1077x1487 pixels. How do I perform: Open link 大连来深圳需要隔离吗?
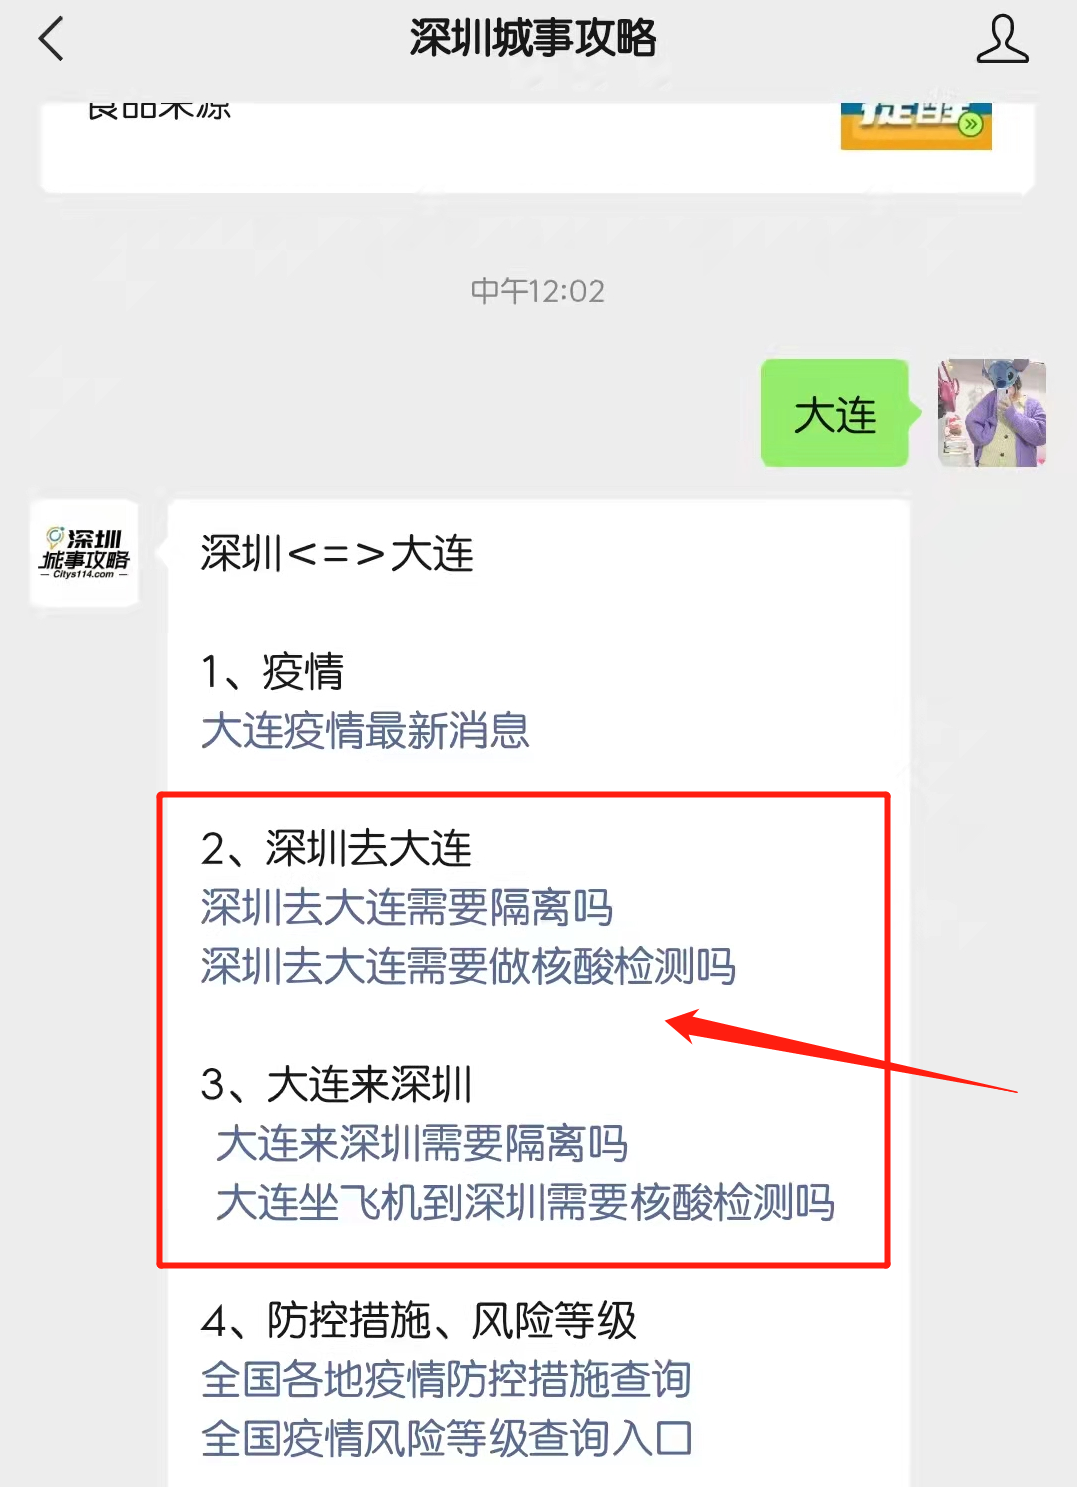(422, 1144)
